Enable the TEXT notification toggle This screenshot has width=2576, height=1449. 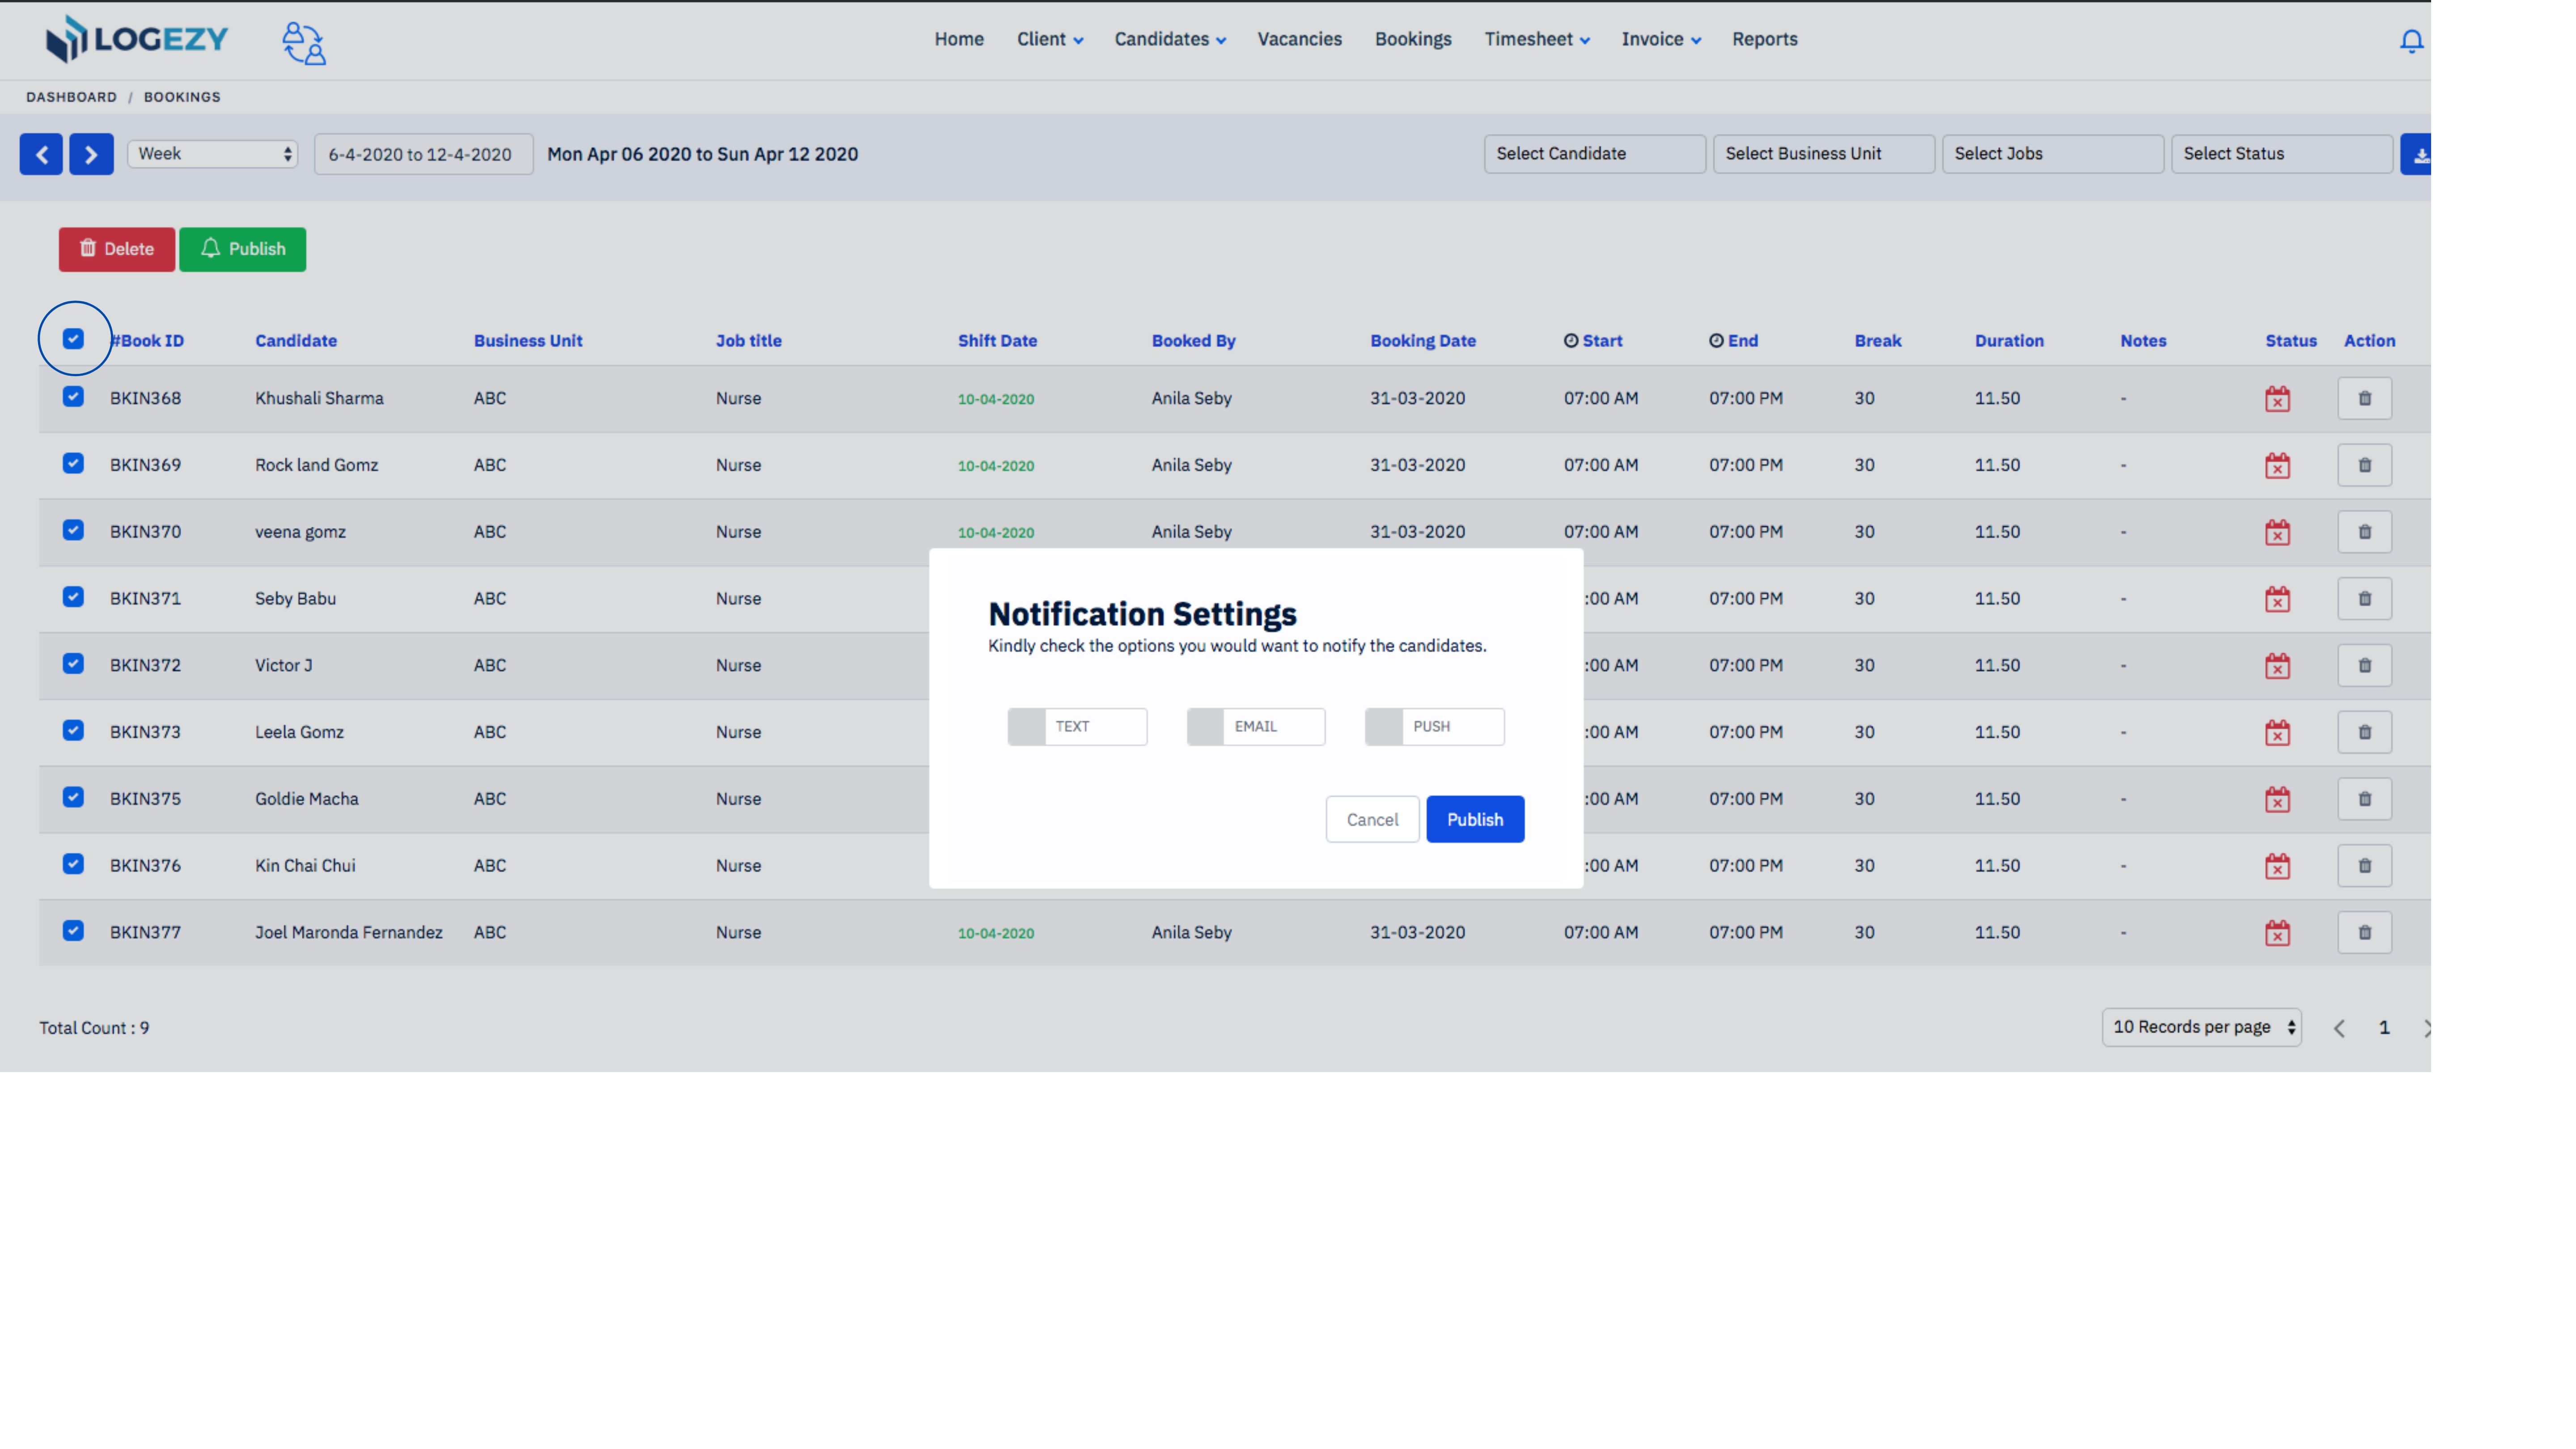coord(1077,727)
